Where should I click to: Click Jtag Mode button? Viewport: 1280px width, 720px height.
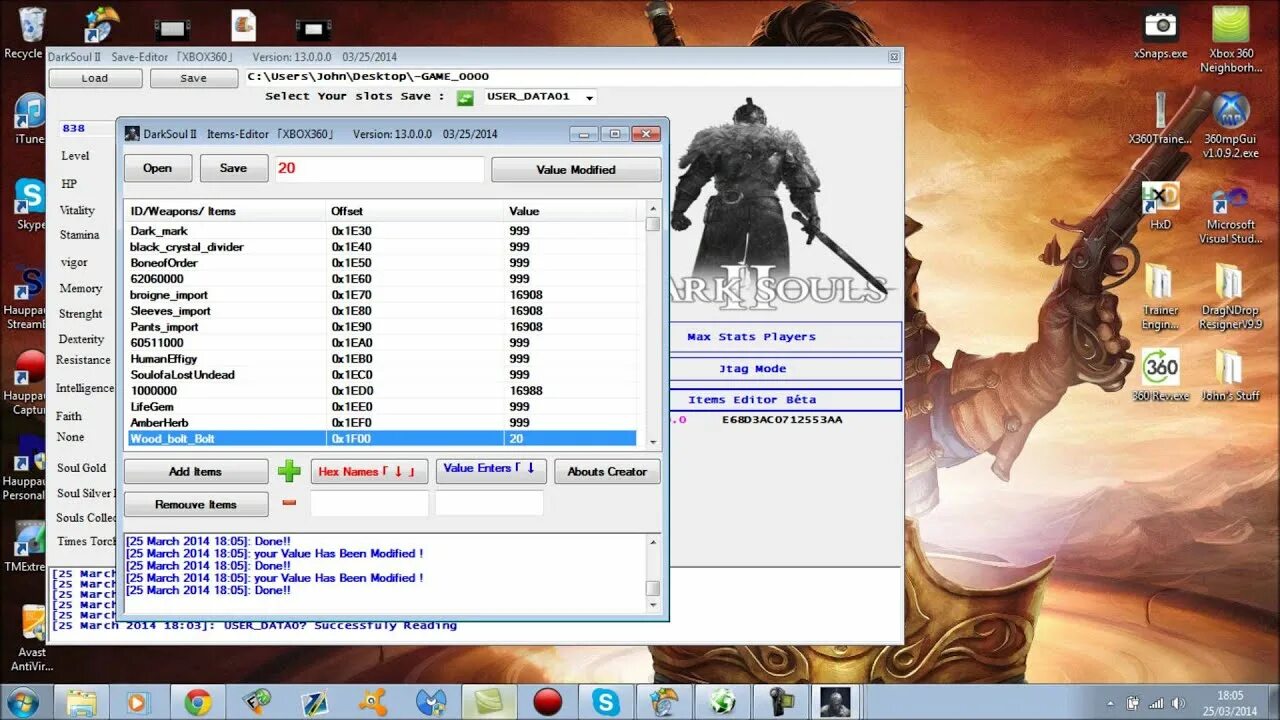tap(784, 368)
